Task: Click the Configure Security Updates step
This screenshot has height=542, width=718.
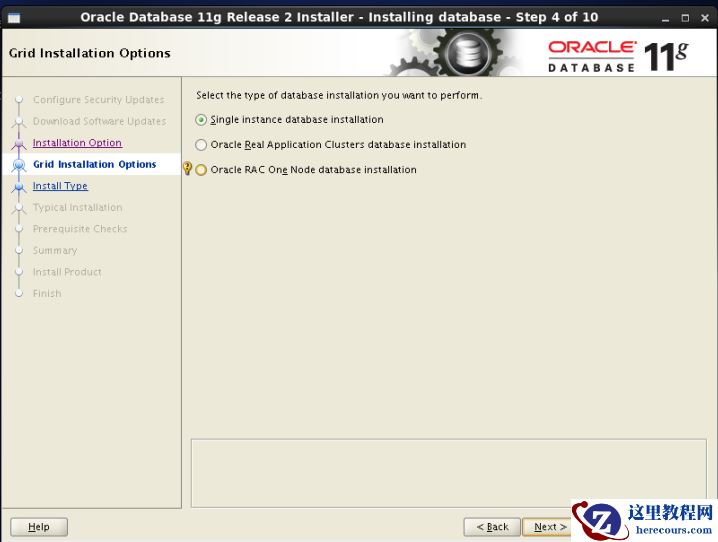Action: click(98, 100)
